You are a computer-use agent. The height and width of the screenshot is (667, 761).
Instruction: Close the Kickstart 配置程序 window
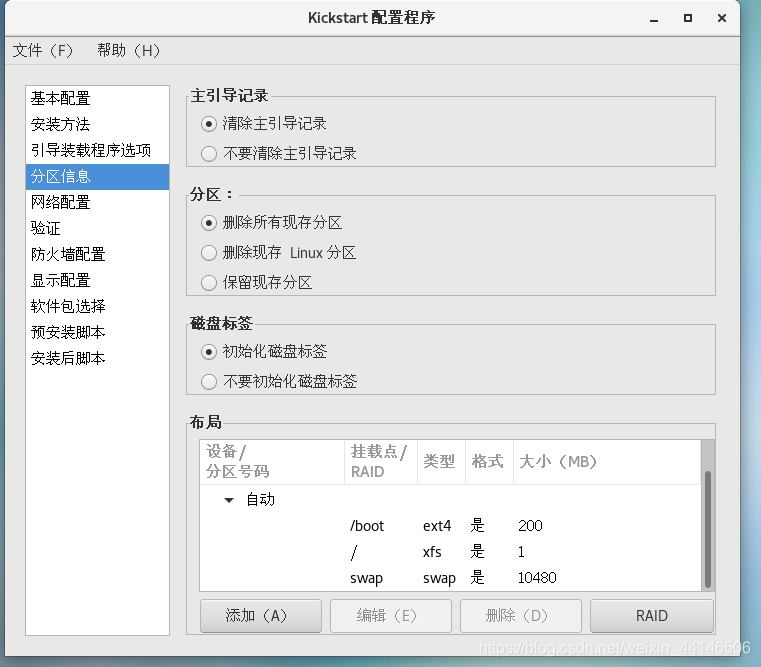coord(722,18)
